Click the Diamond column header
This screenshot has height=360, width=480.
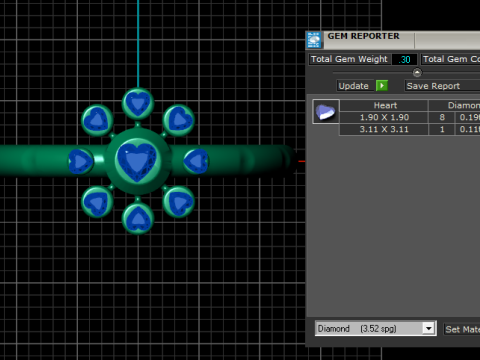pos(454,105)
